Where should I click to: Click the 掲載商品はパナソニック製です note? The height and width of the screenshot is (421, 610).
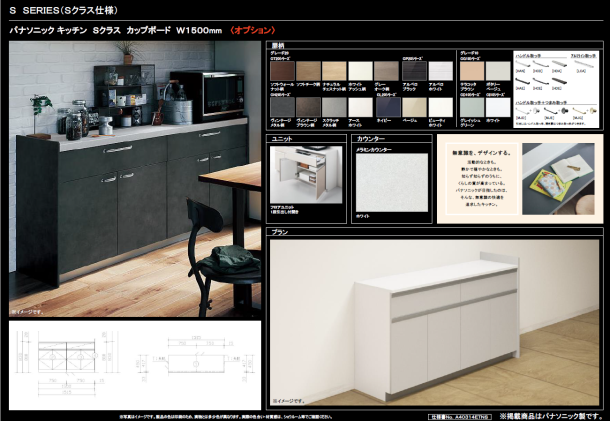pos(551,416)
